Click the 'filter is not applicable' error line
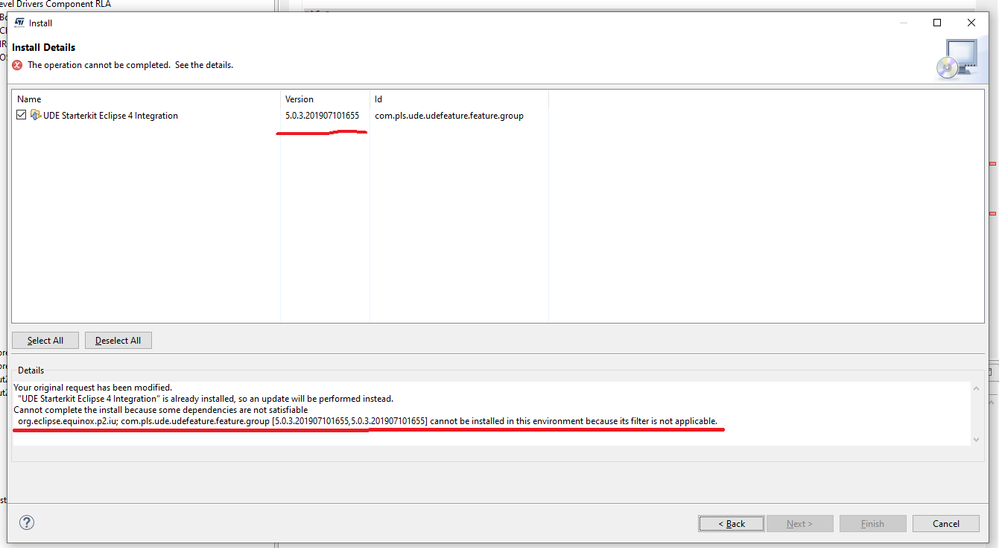 pos(368,421)
